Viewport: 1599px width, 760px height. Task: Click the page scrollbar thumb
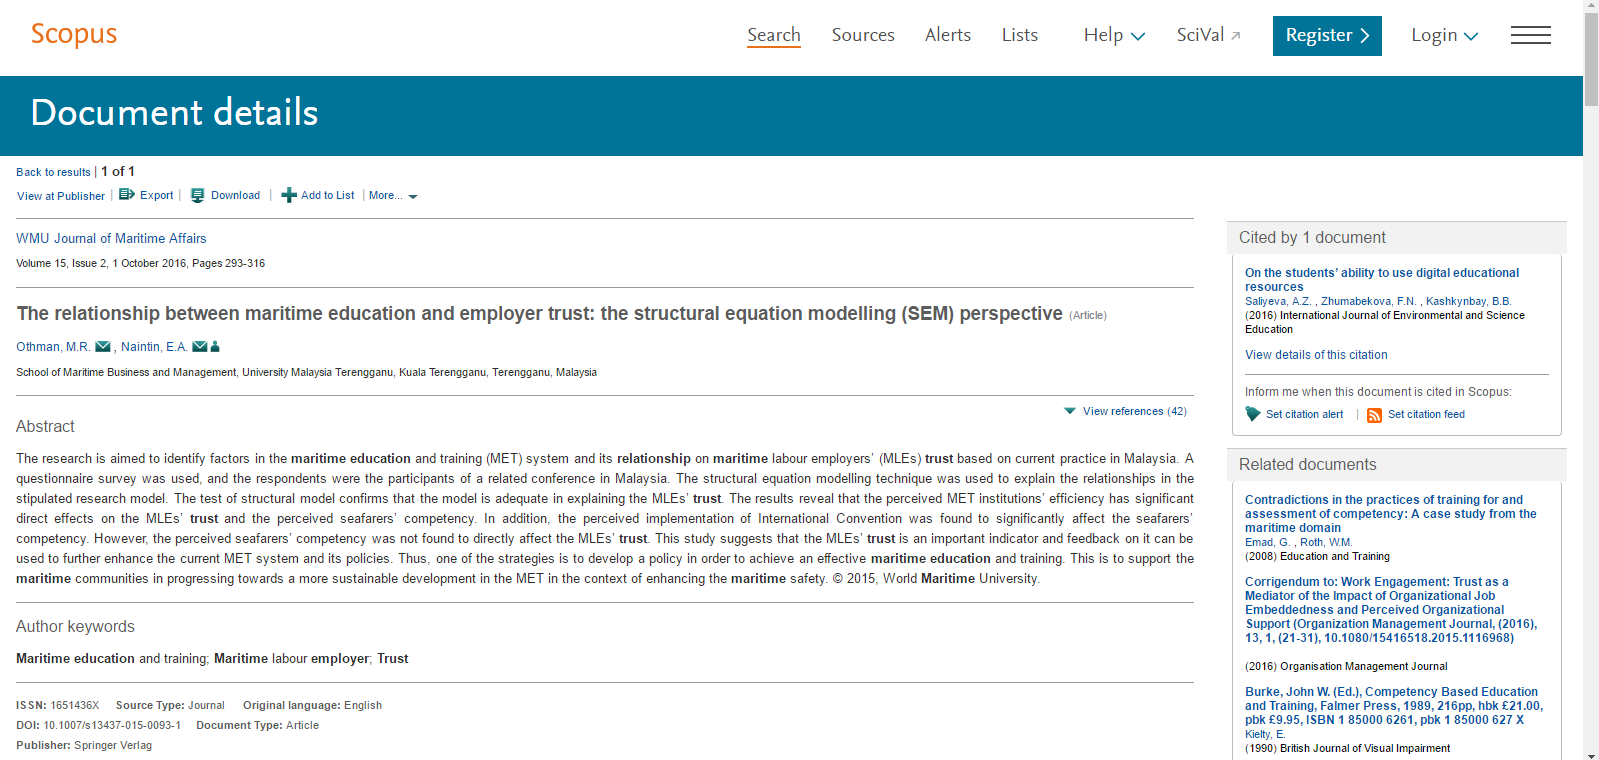click(1591, 60)
